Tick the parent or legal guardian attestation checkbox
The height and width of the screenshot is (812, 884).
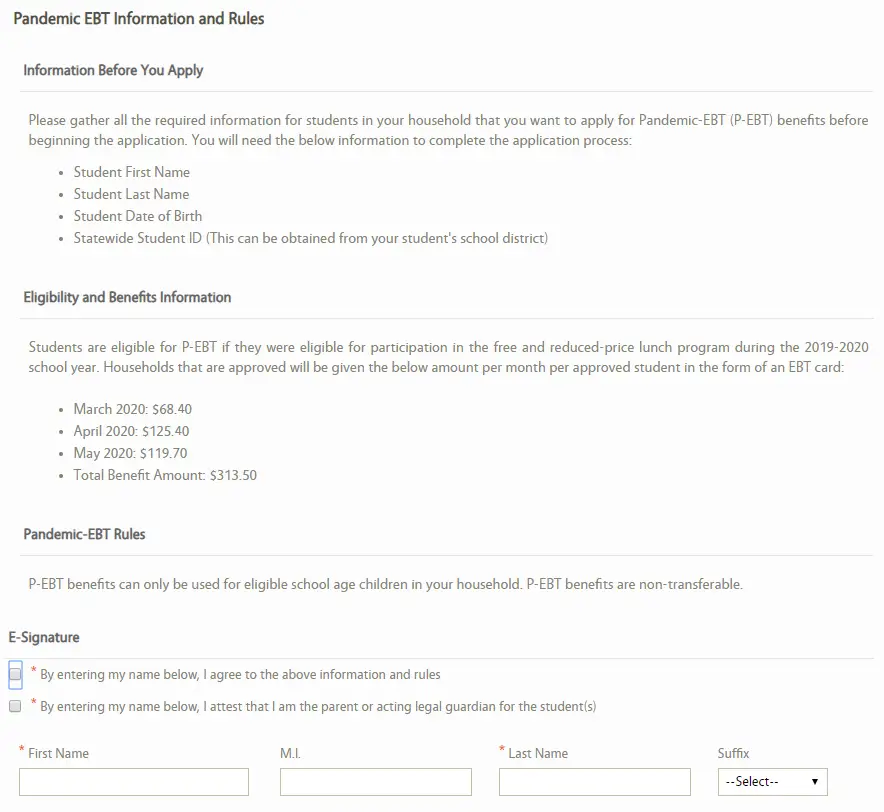15,706
